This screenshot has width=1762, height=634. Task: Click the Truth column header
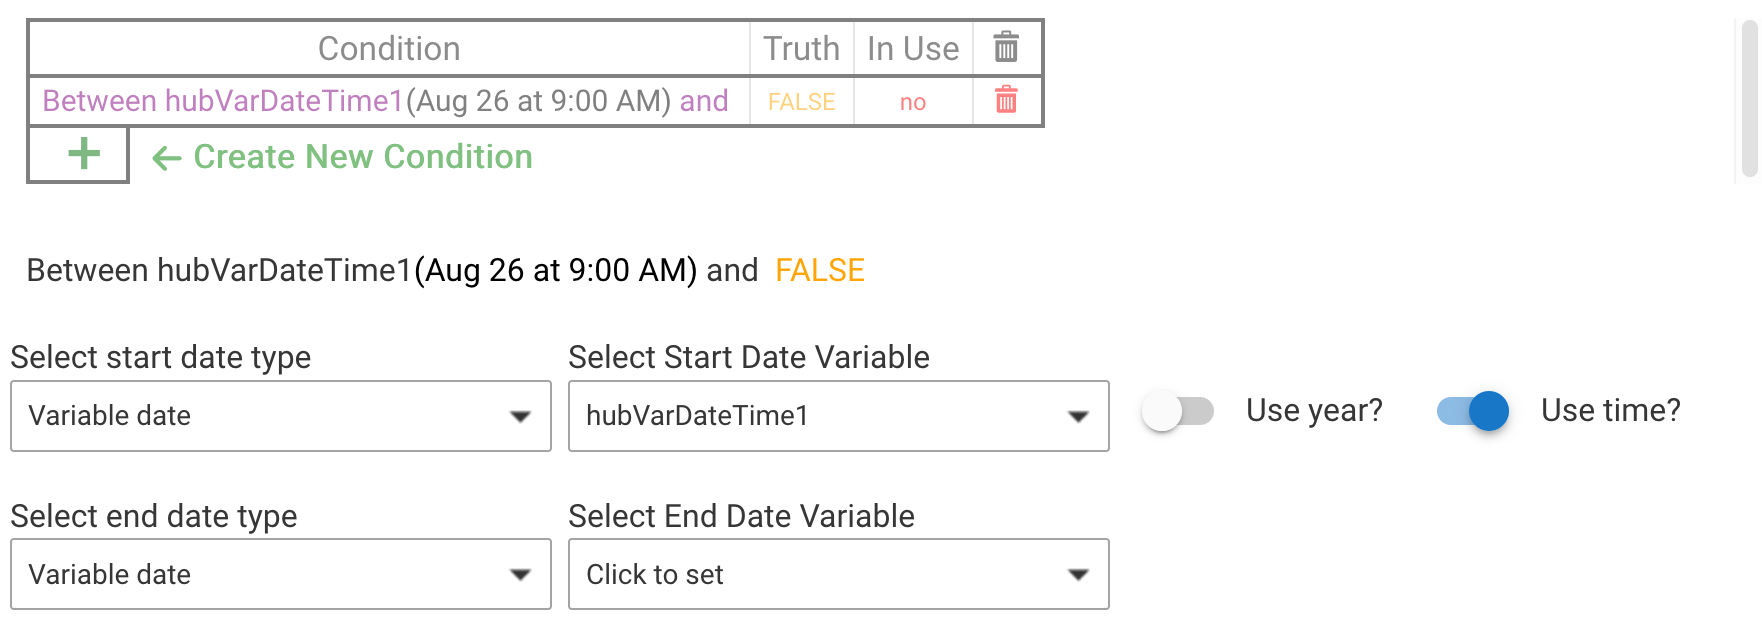pos(801,48)
